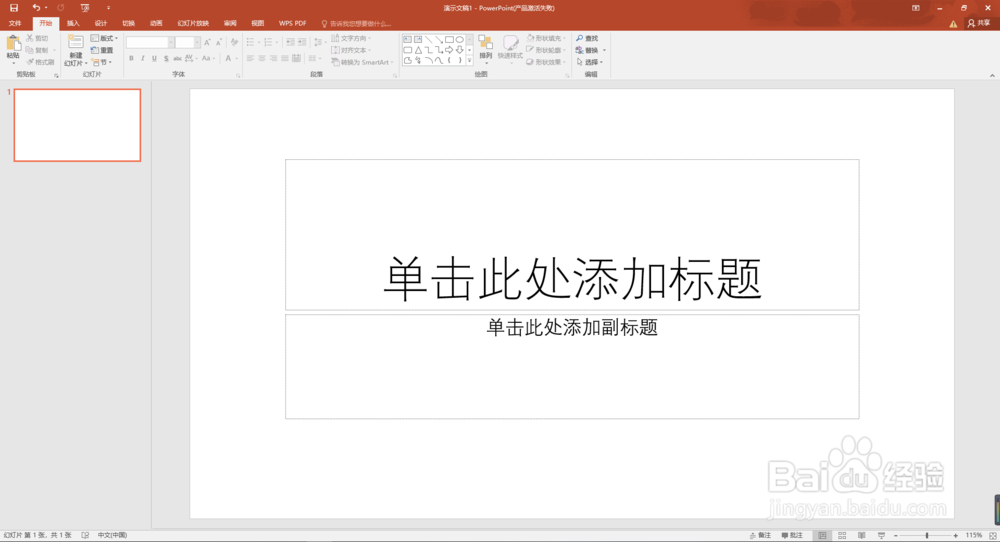The height and width of the screenshot is (542, 1000).
Task: Switch to reading view icon
Action: [x=862, y=536]
